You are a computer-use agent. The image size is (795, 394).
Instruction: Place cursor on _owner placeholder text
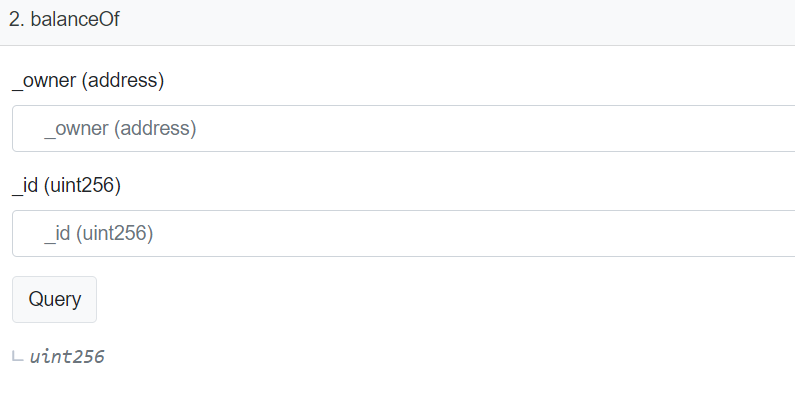120,128
